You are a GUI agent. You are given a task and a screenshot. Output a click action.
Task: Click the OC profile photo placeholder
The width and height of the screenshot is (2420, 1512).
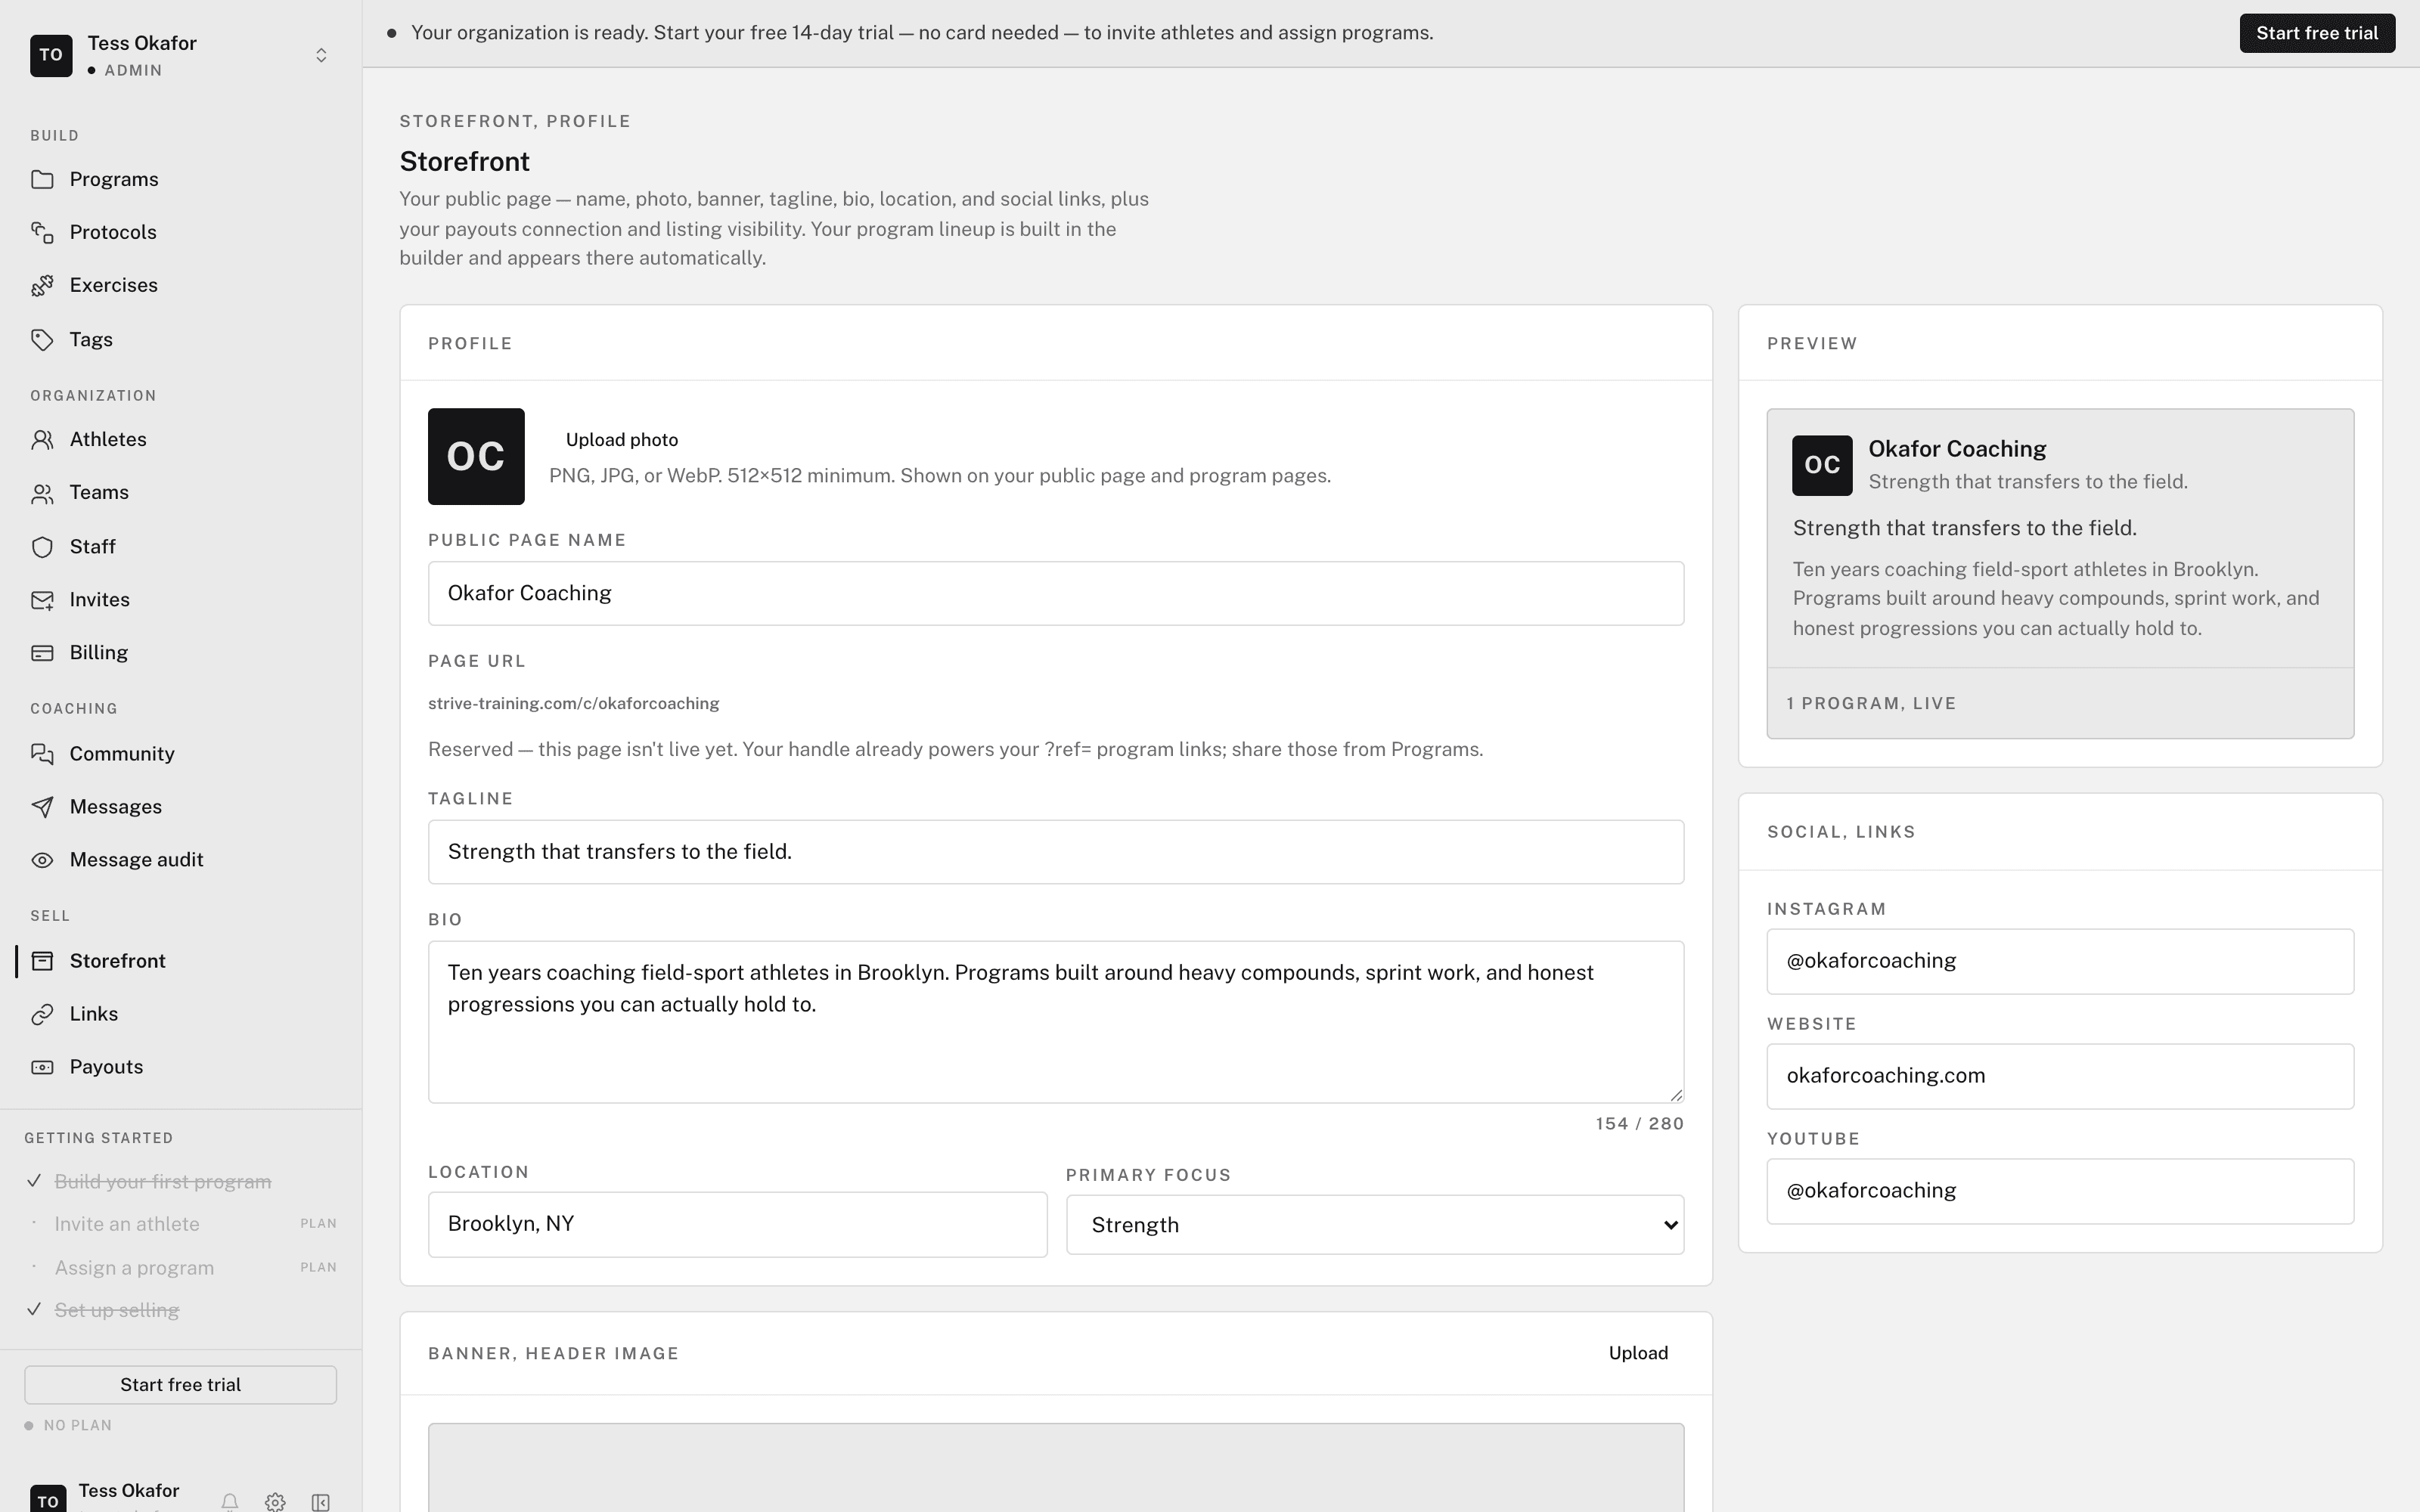476,456
